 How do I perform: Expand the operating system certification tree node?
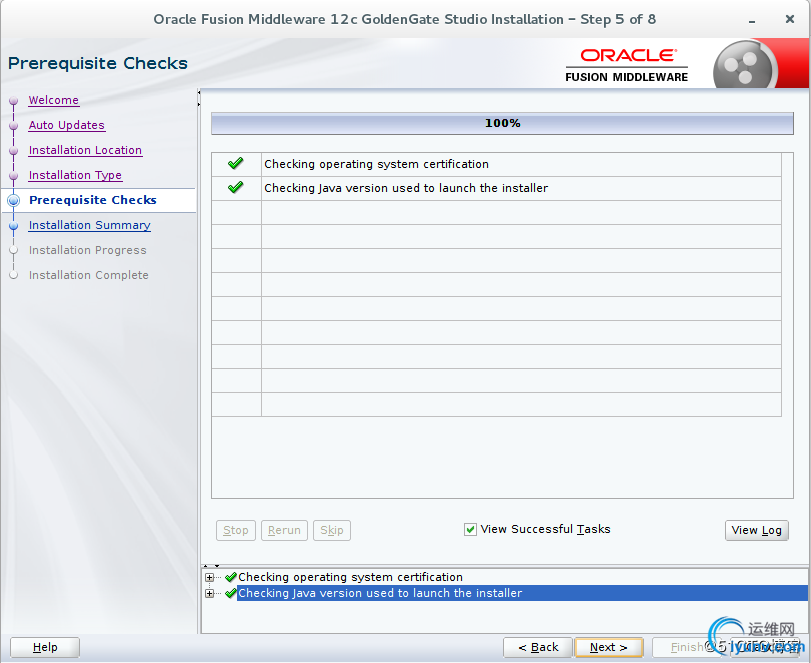tap(209, 578)
